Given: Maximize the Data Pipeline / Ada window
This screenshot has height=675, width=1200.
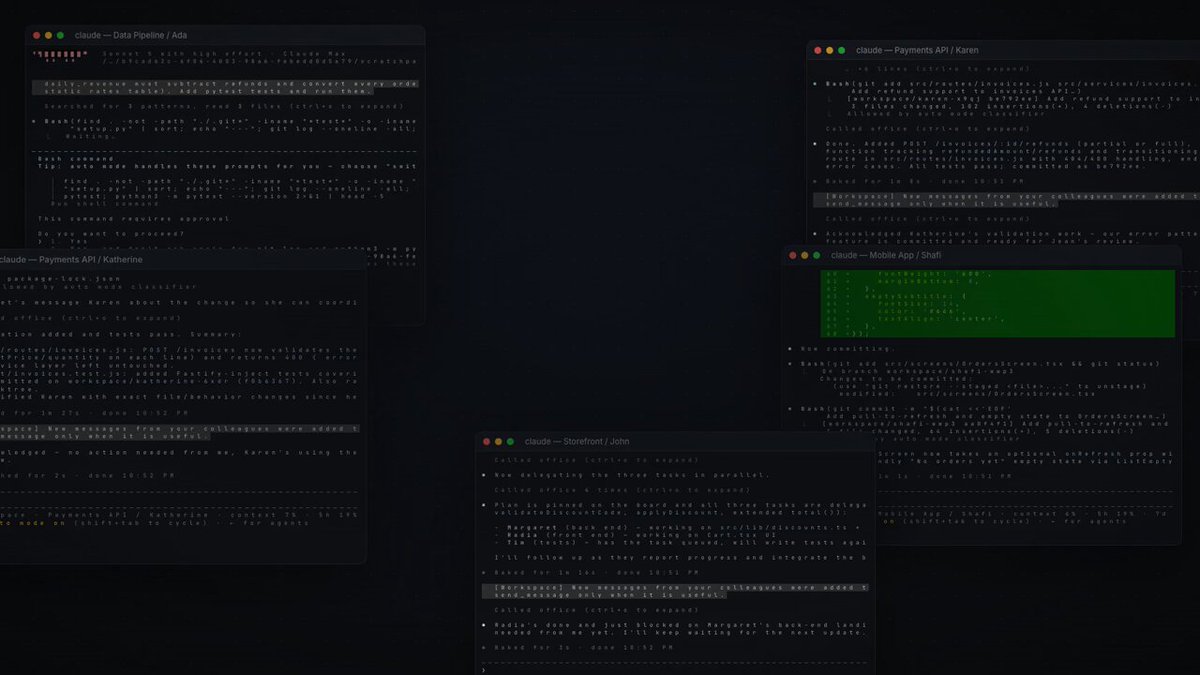Looking at the screenshot, I should click(61, 35).
